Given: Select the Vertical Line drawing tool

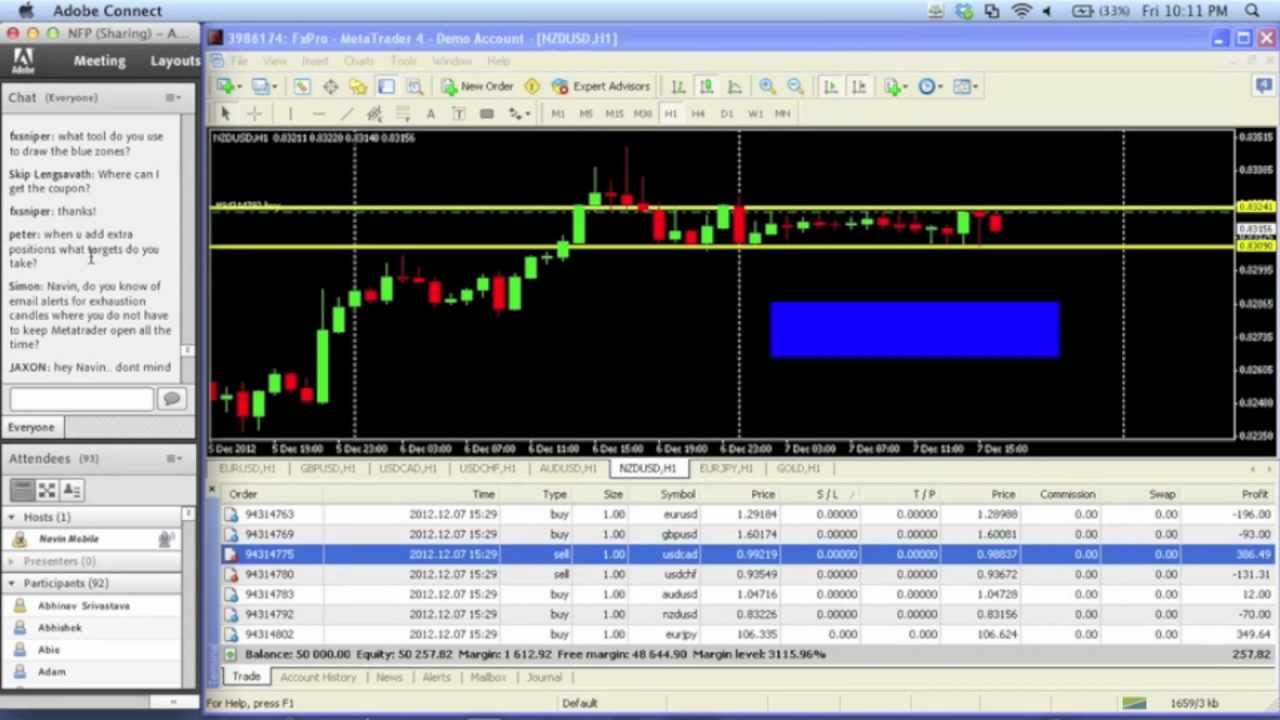Looking at the screenshot, I should click(x=290, y=113).
